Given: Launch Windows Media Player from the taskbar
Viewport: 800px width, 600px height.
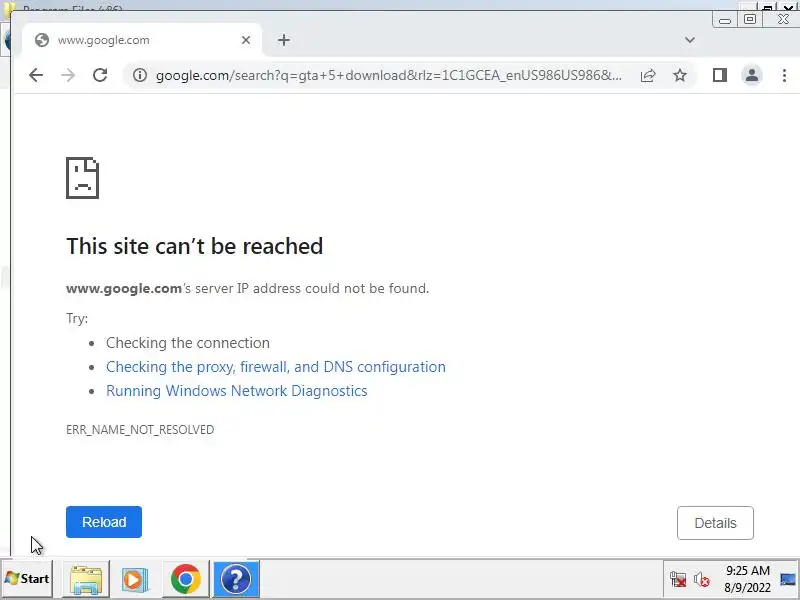Looking at the screenshot, I should [135, 579].
